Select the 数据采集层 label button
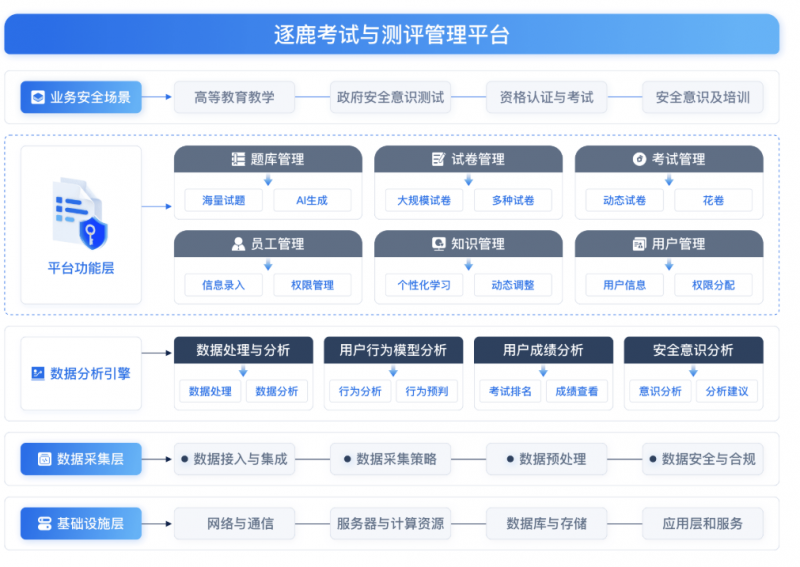Image resolution: width=800 pixels, height=567 pixels. pyautogui.click(x=81, y=459)
